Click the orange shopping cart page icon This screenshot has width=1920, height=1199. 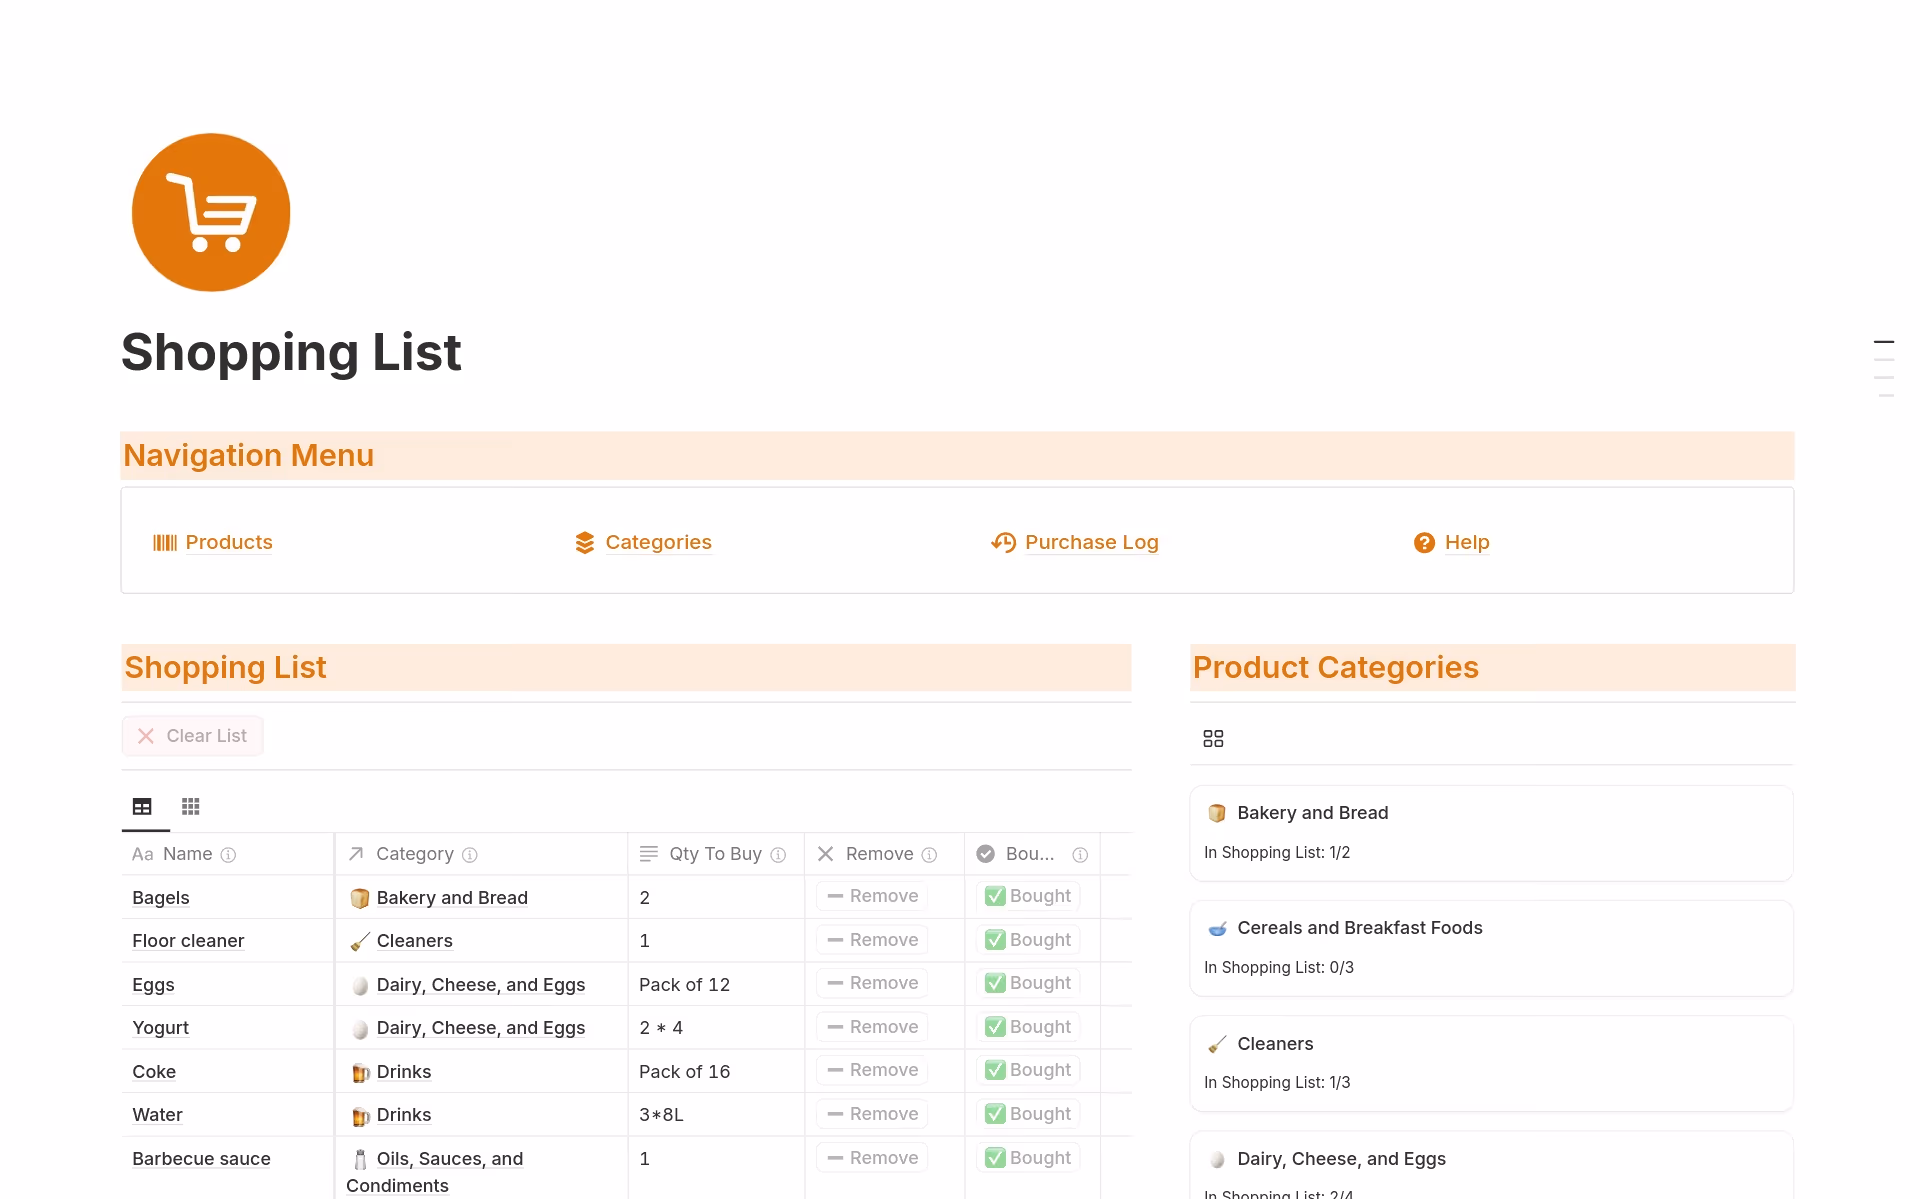click(211, 212)
